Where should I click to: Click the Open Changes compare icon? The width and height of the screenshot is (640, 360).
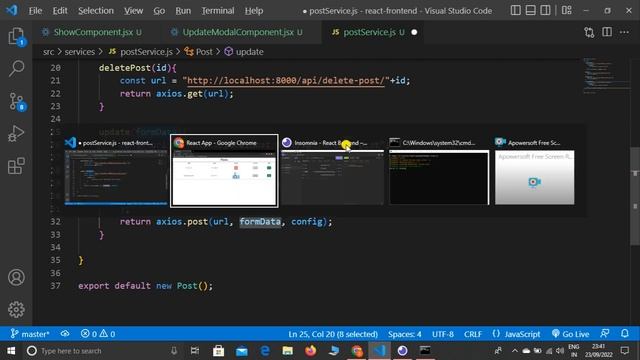click(x=589, y=32)
